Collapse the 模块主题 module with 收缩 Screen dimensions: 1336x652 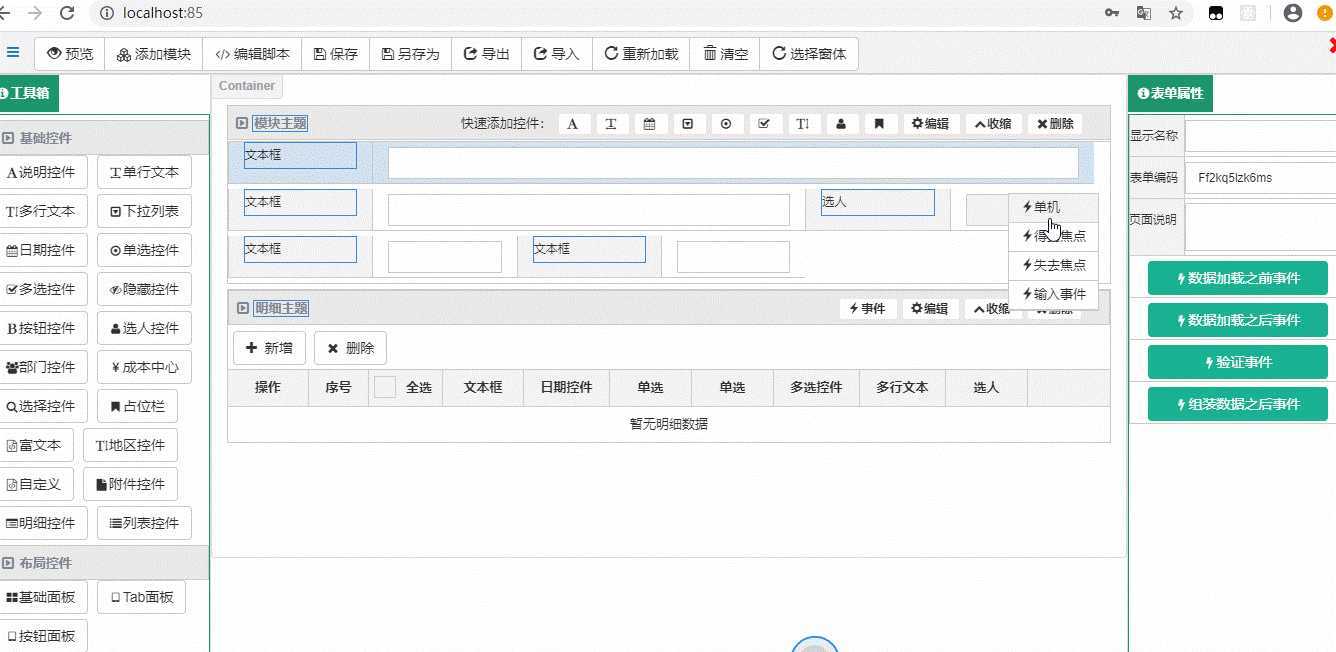(x=993, y=124)
